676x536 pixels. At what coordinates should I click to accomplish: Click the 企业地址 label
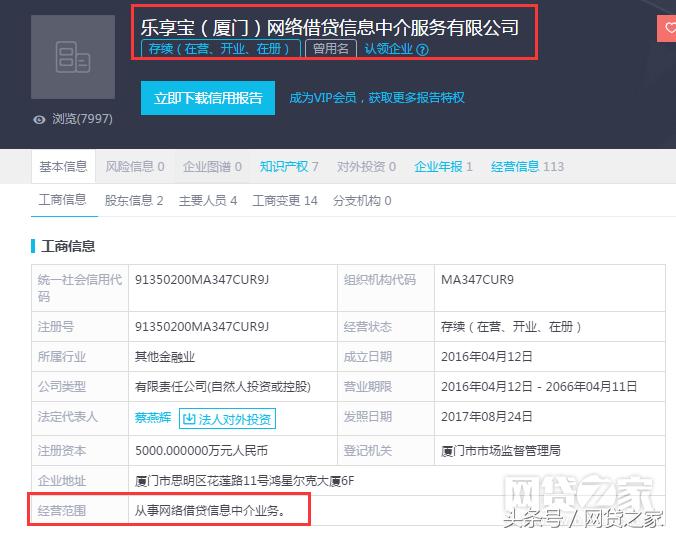(x=62, y=480)
